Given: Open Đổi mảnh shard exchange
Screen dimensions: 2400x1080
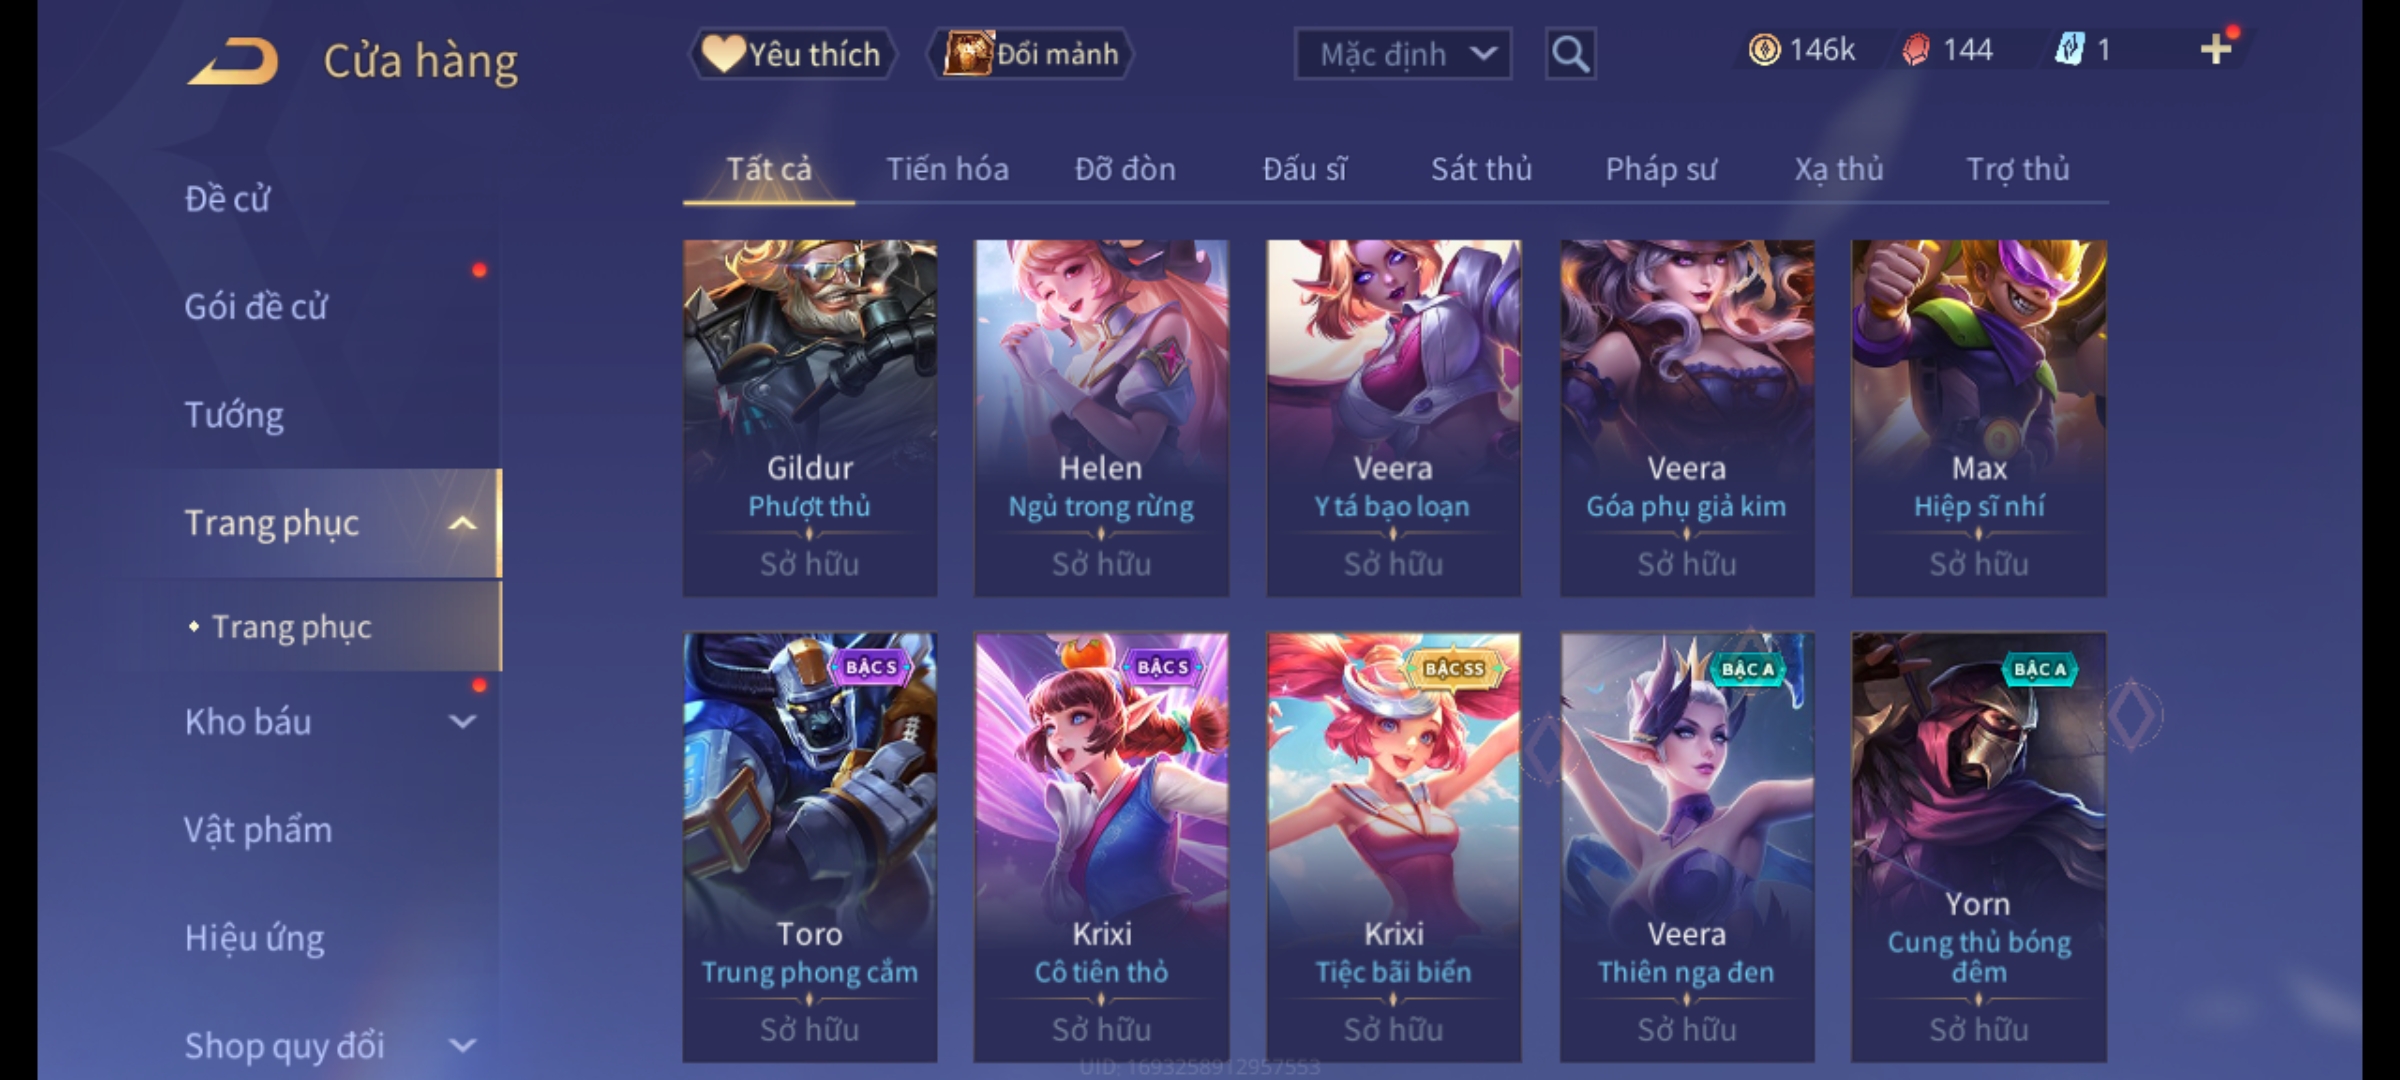Looking at the screenshot, I should [x=1030, y=54].
